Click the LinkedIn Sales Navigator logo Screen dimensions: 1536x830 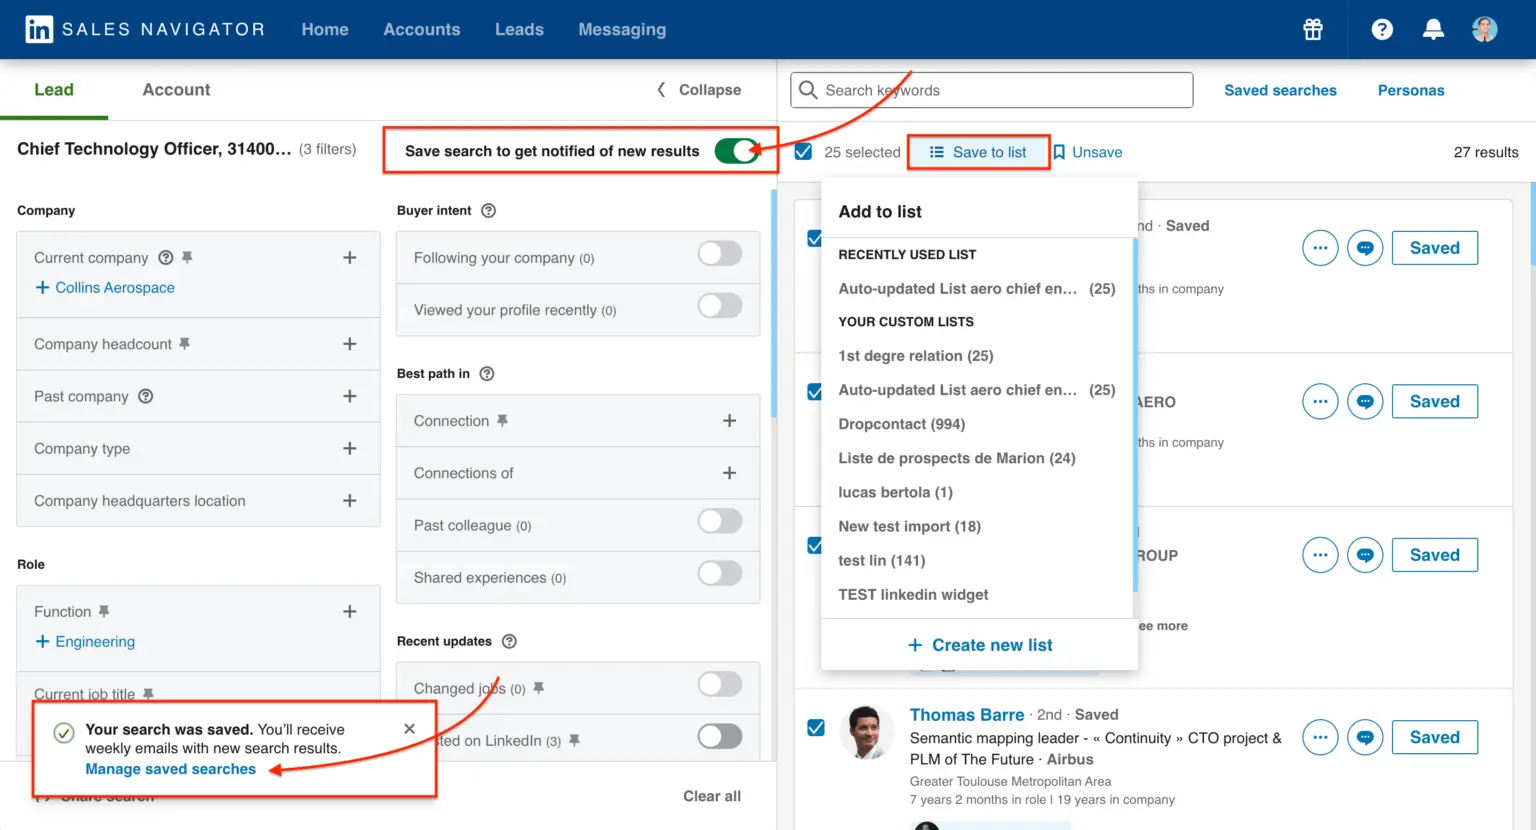tap(145, 29)
